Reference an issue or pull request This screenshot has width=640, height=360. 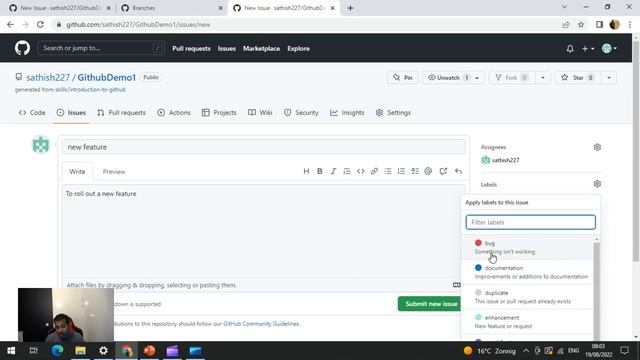443,171
